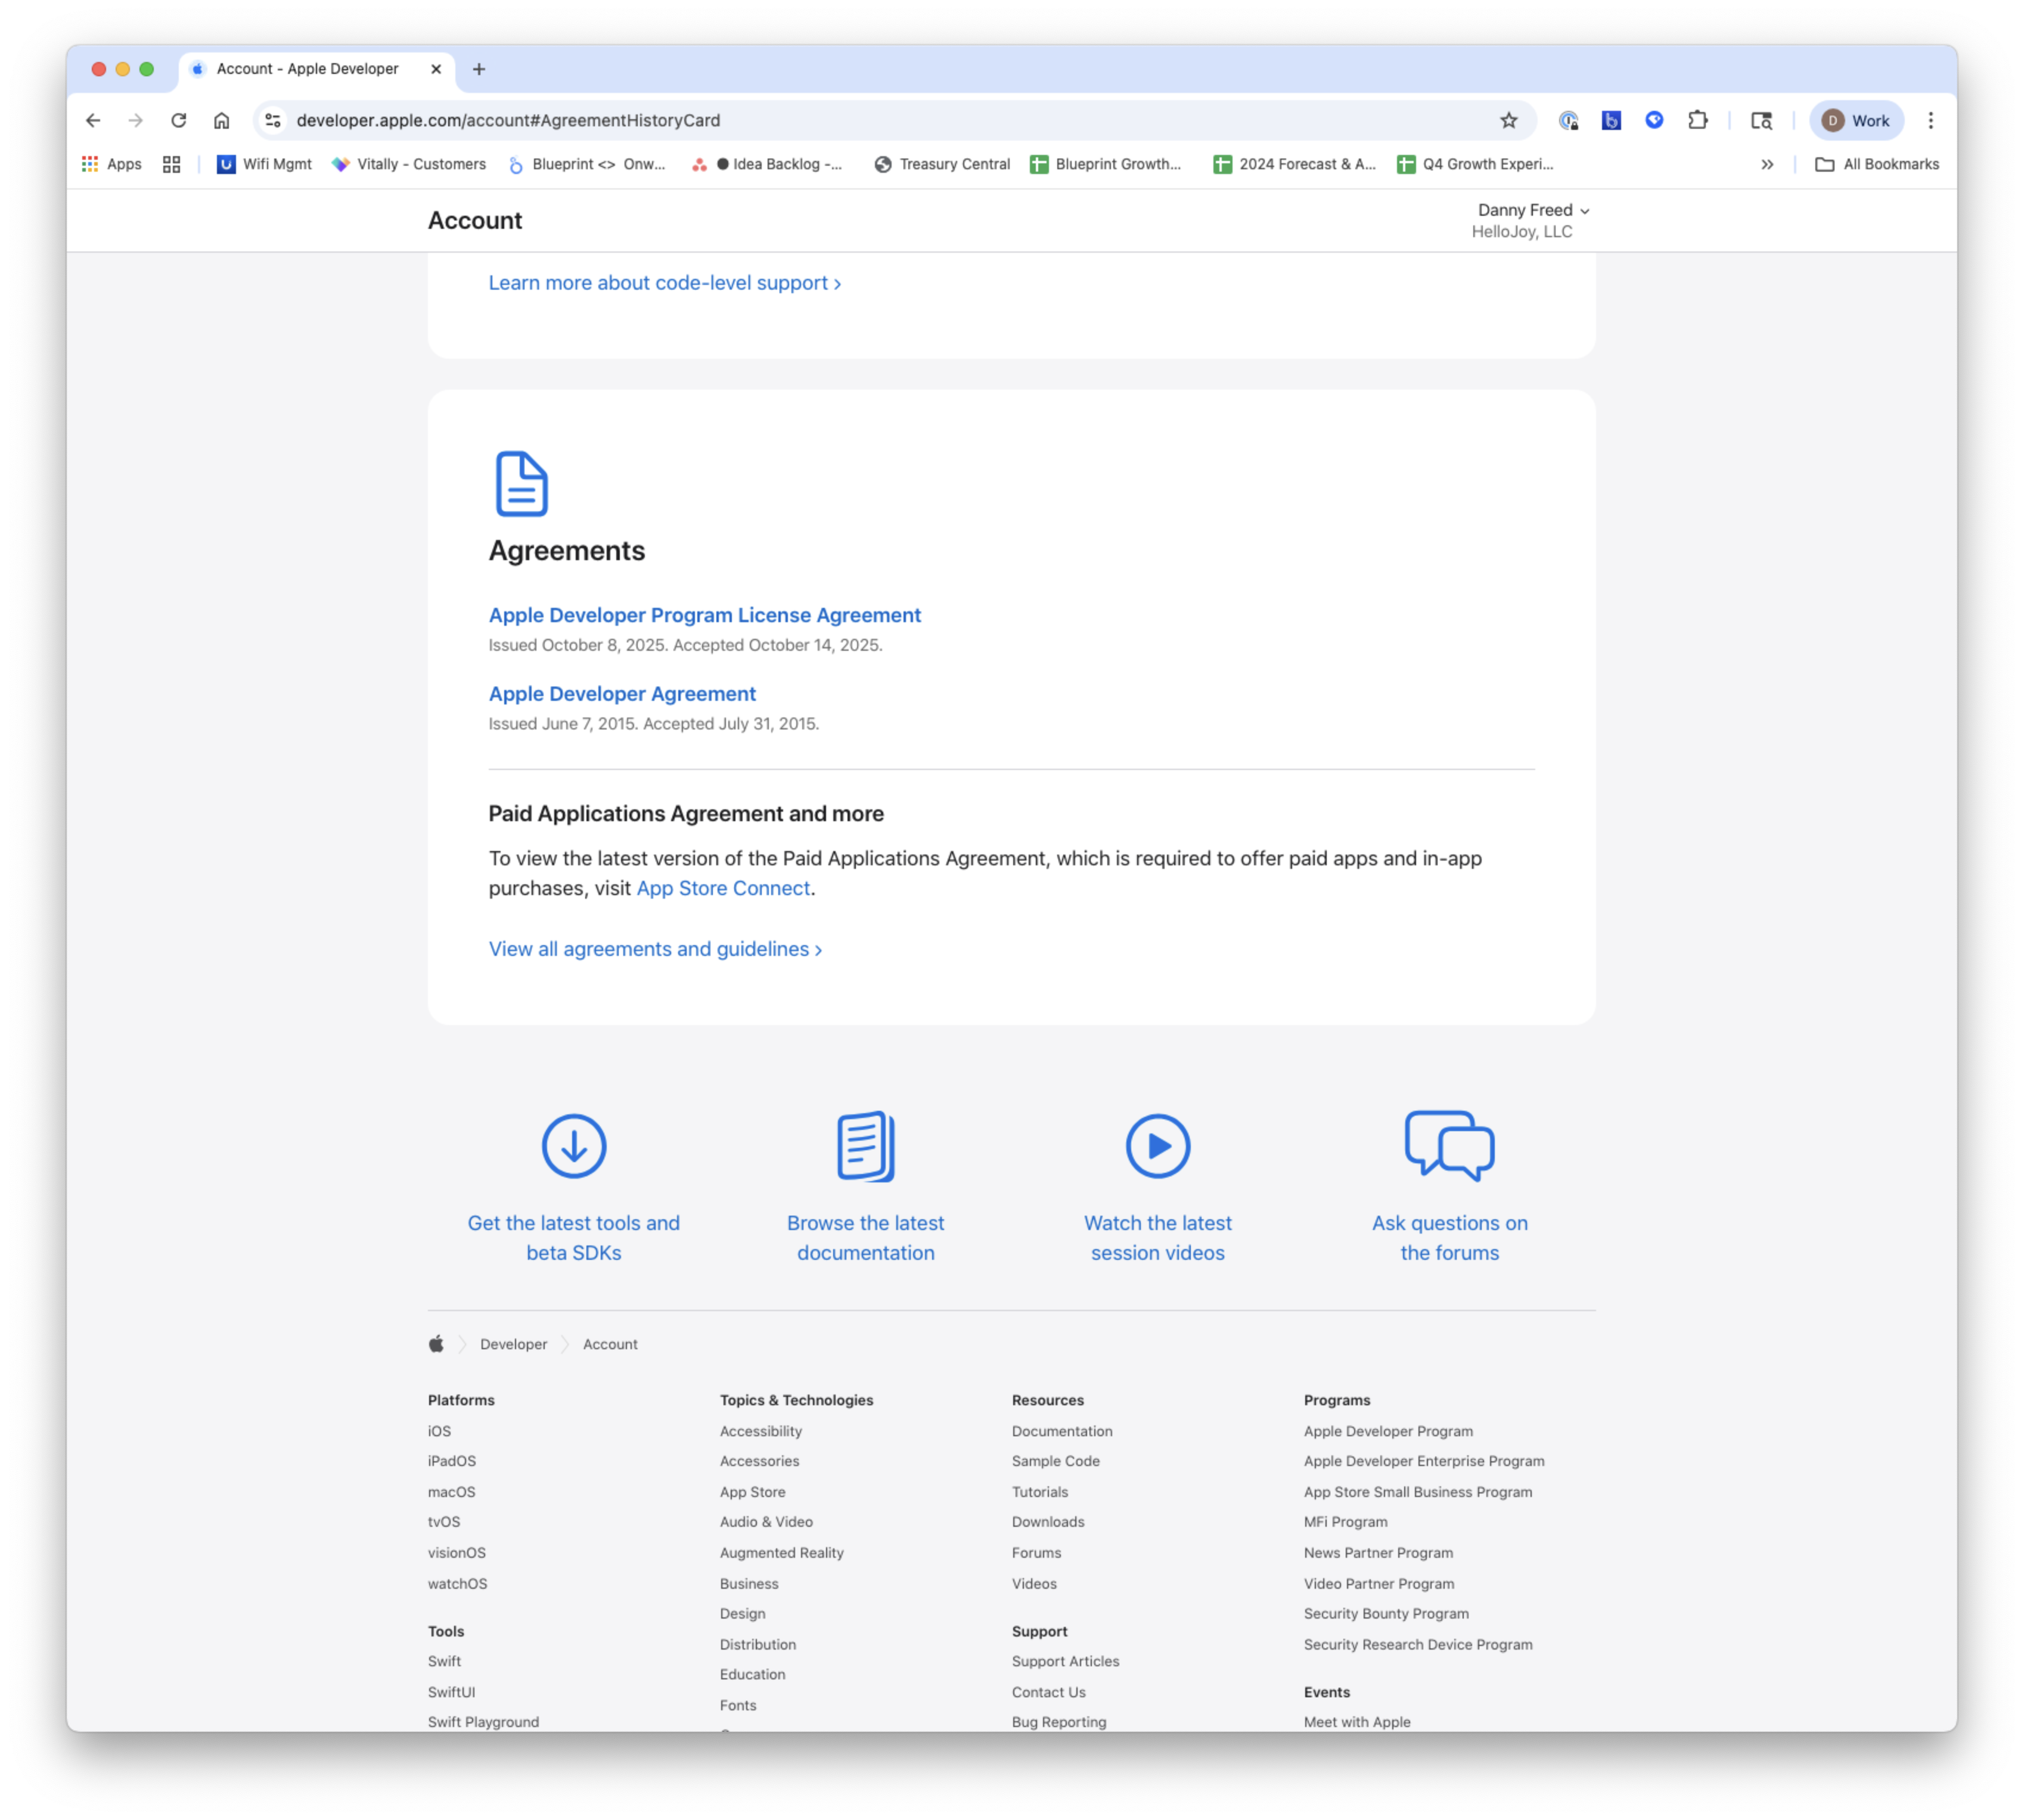Show hidden bookmarks with double chevron
The width and height of the screenshot is (2024, 1820).
(x=1766, y=165)
